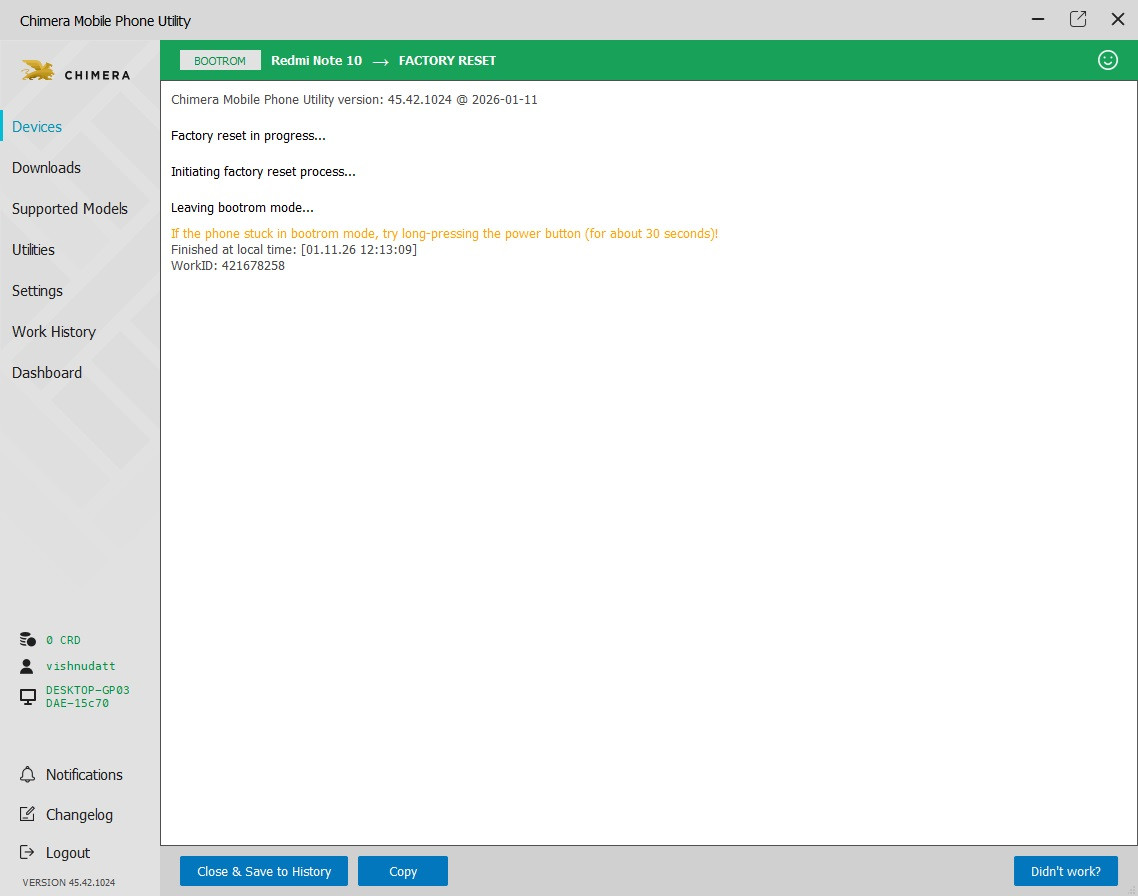Copy the log output
This screenshot has width=1138, height=896.
click(x=403, y=871)
